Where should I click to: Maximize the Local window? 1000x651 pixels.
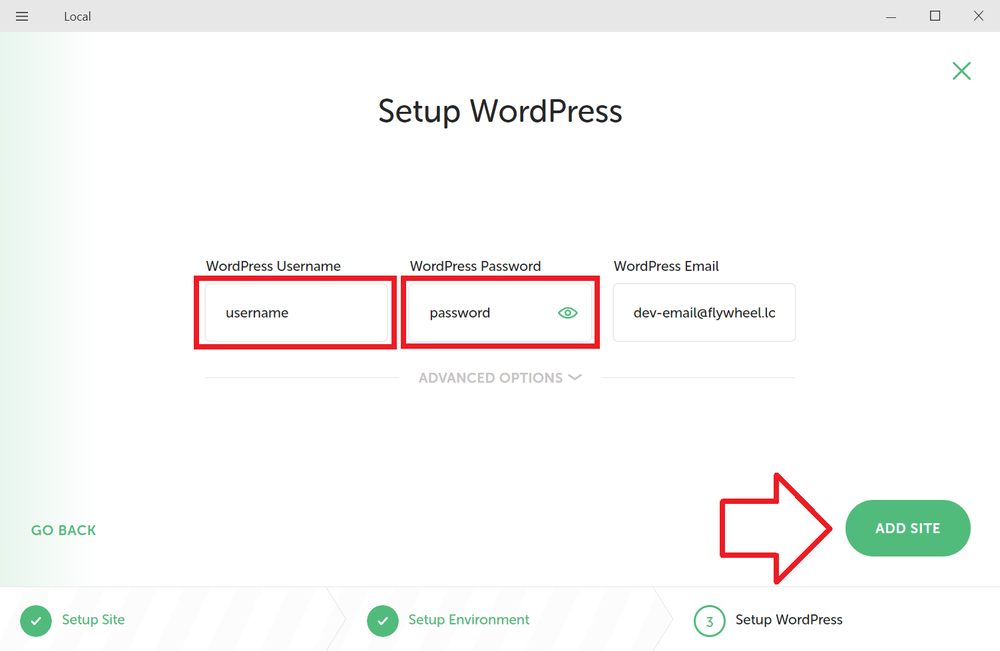(935, 16)
